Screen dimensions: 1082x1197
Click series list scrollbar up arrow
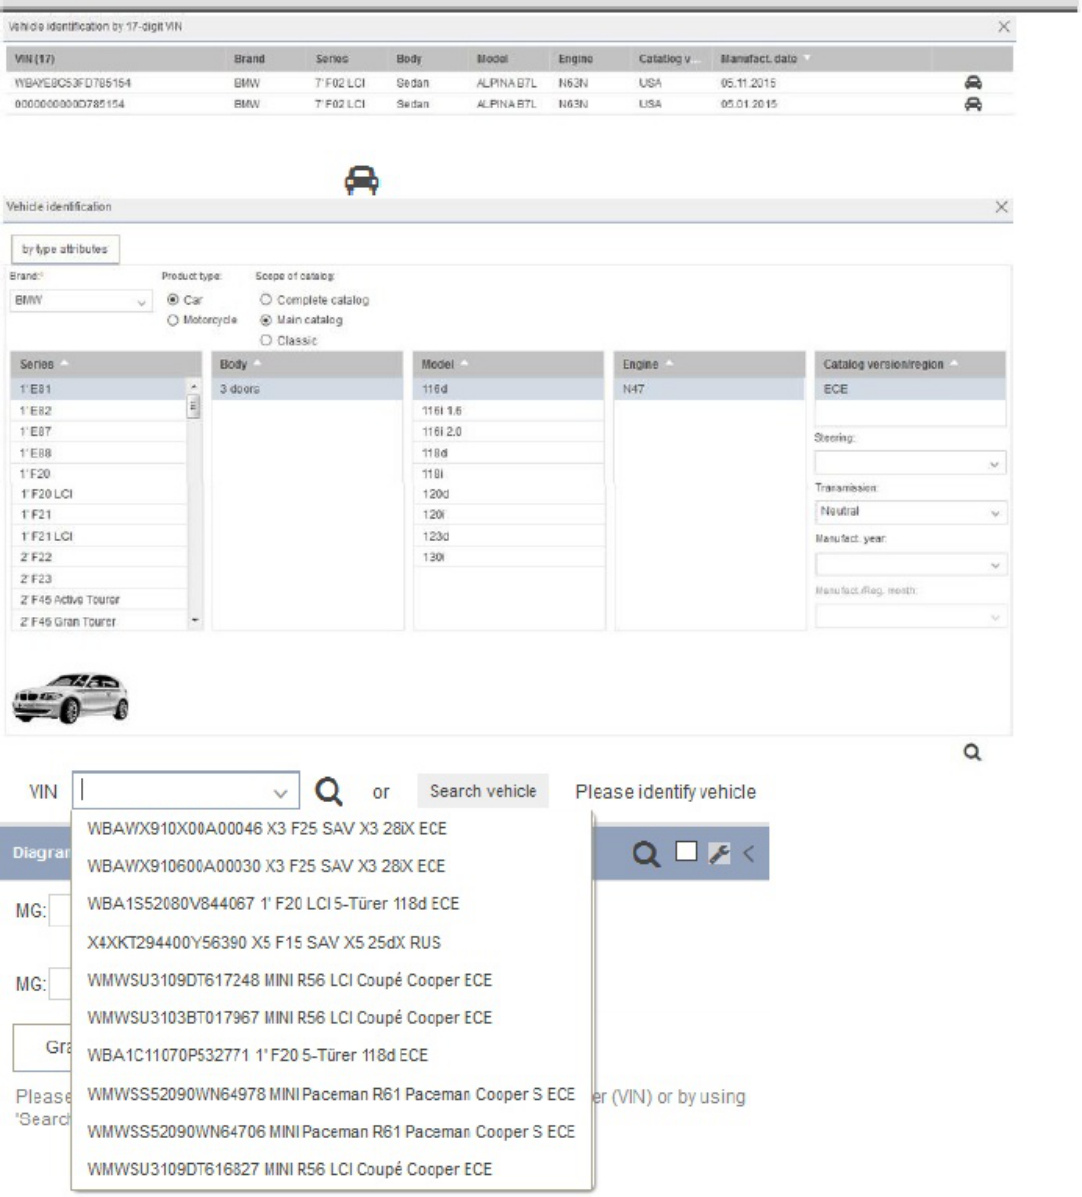(194, 388)
